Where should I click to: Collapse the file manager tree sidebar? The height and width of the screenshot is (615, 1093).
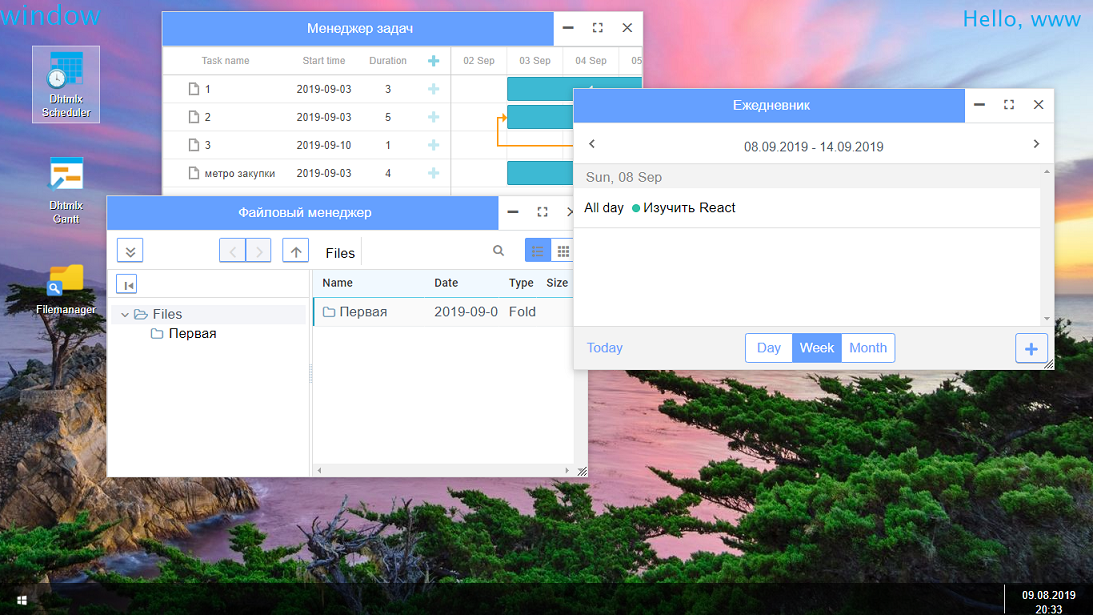126,284
